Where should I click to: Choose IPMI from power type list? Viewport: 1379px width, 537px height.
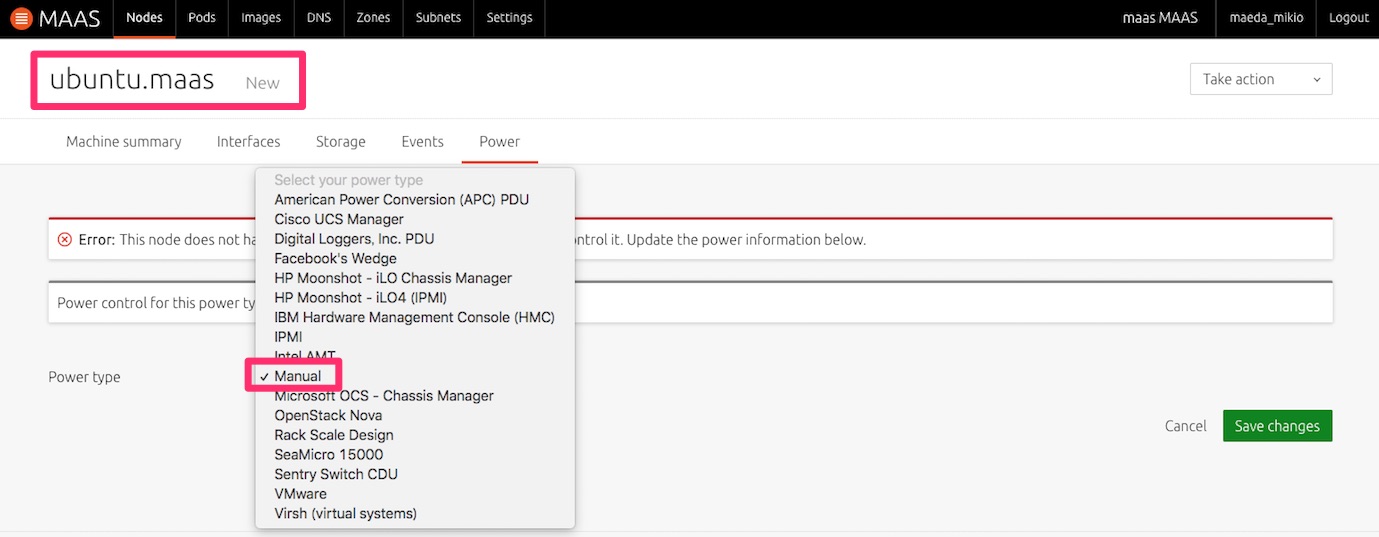[288, 337]
